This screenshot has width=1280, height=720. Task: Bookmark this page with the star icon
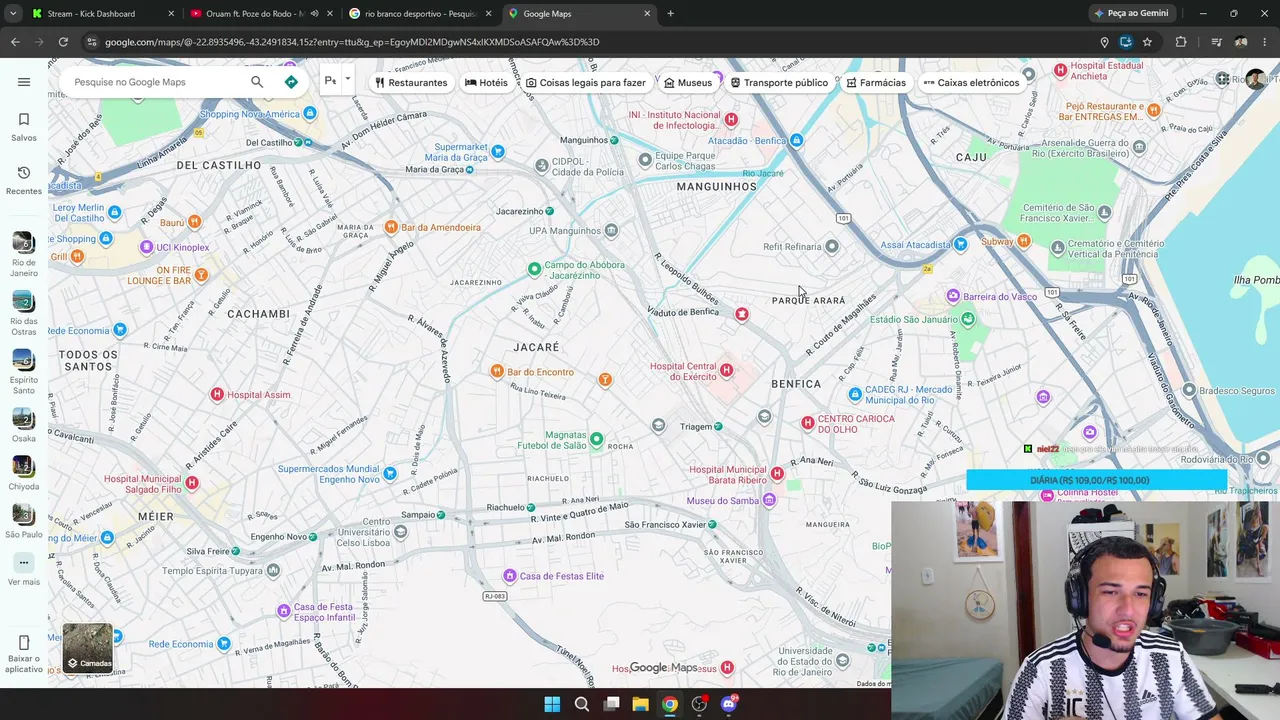point(1147,42)
